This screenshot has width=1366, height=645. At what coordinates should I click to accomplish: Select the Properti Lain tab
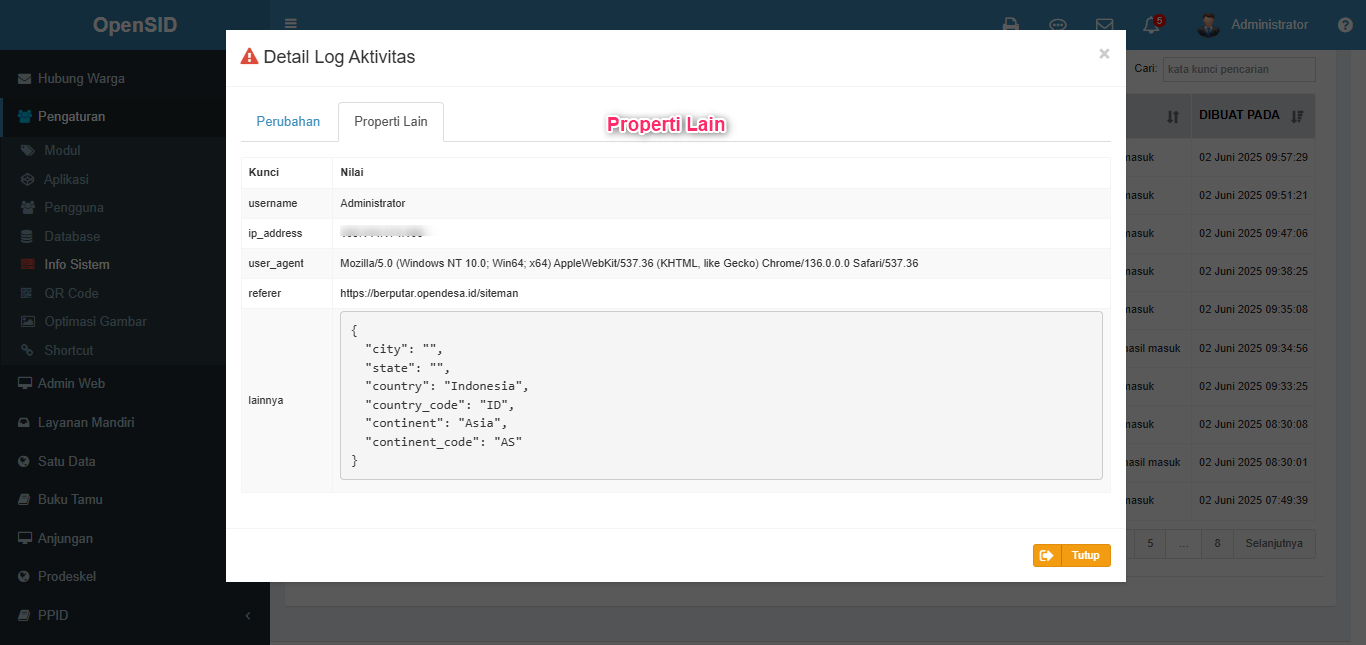pyautogui.click(x=391, y=121)
